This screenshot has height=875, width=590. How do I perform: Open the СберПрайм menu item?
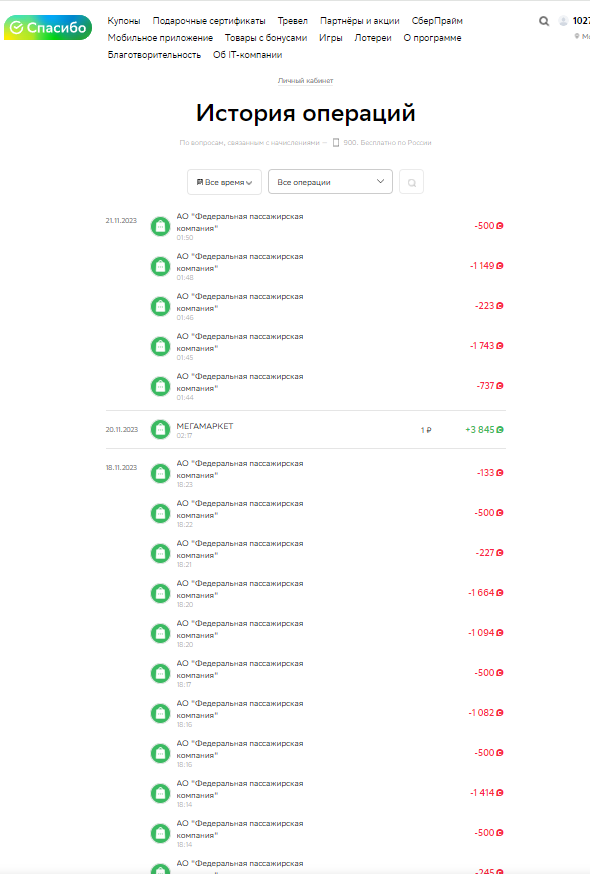click(437, 21)
